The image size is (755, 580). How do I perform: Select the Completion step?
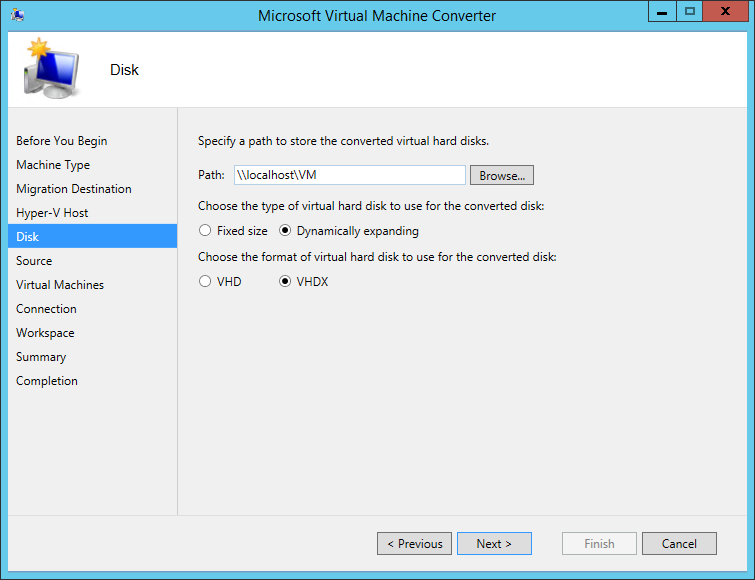47,381
